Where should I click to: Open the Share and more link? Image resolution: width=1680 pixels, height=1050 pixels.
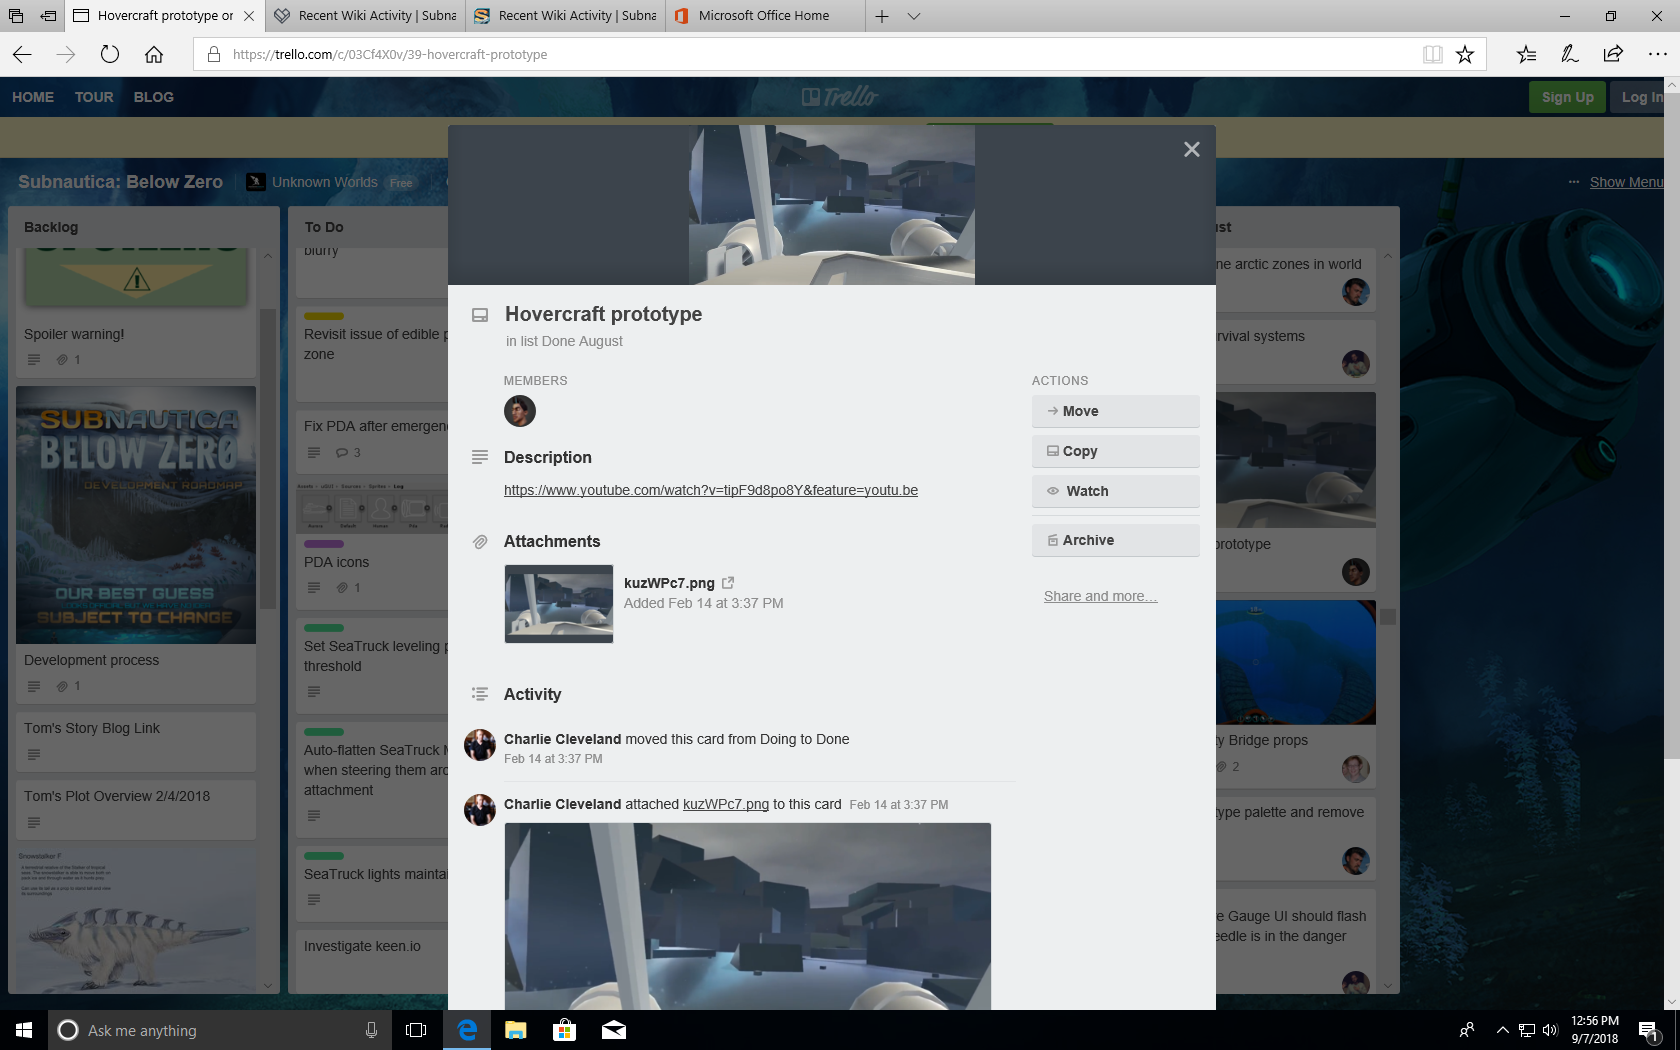coord(1100,596)
